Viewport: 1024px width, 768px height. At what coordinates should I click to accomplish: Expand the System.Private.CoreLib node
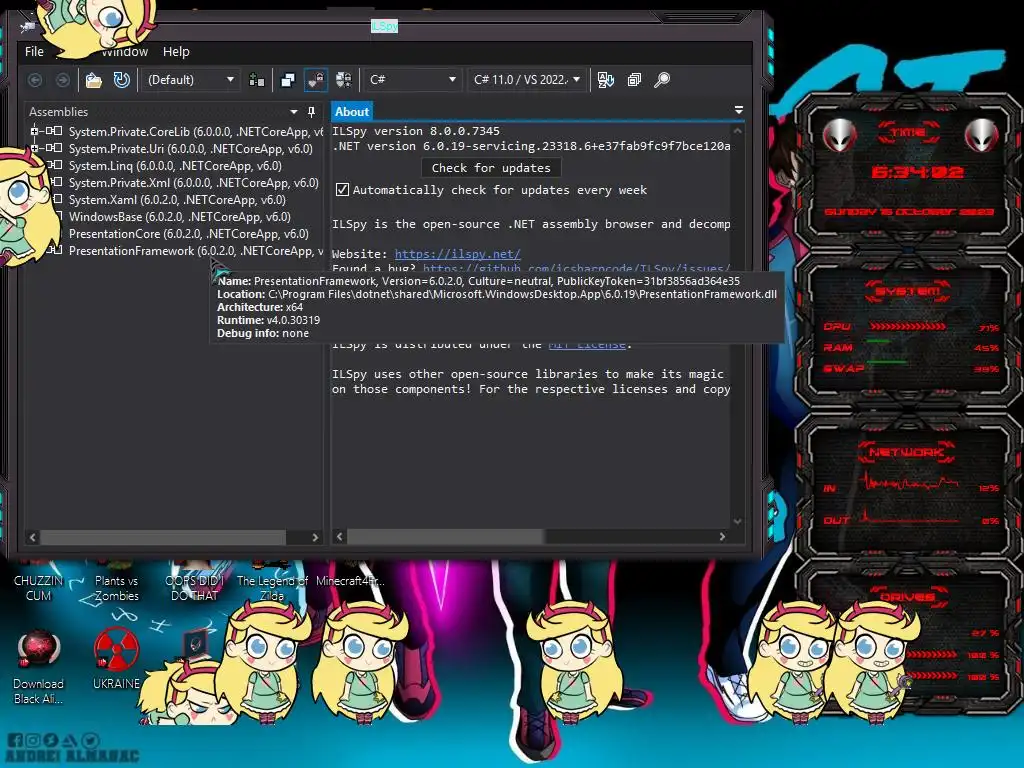pyautogui.click(x=34, y=131)
